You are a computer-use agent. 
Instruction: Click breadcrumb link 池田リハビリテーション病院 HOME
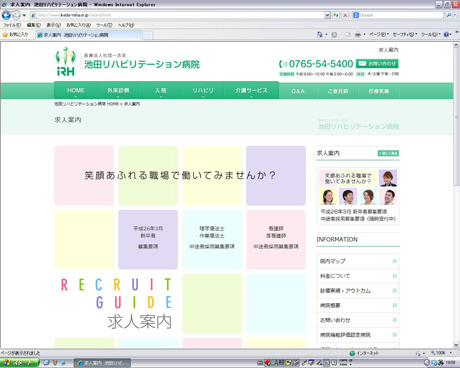[86, 104]
